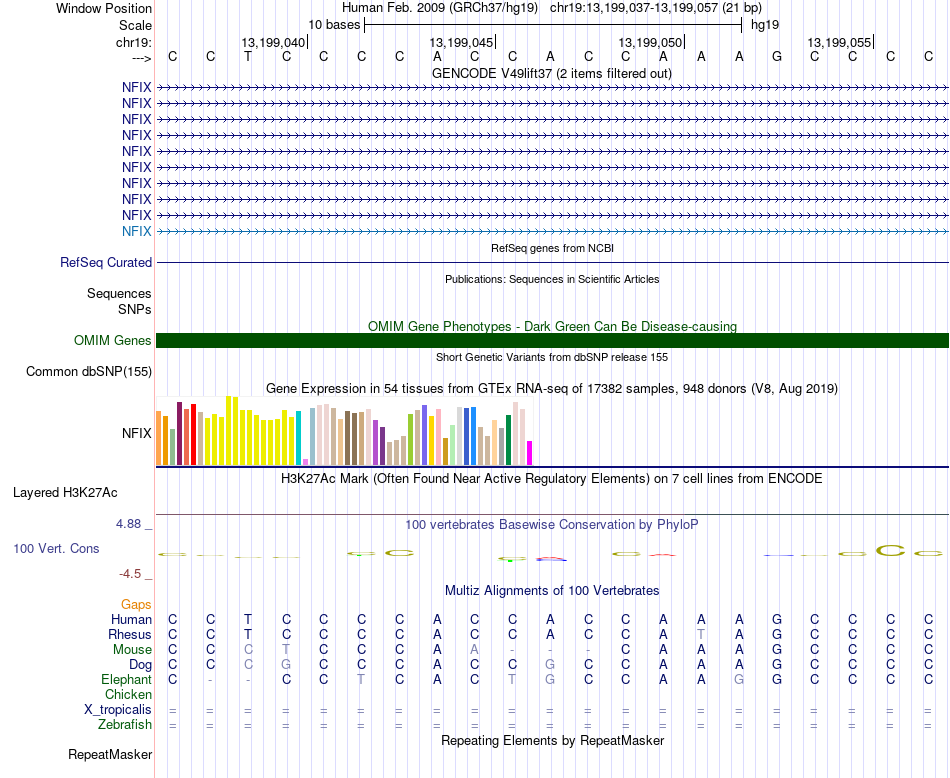This screenshot has height=778, width=950.
Task: Click the Elephant alignment row label
Action: [x=127, y=680]
